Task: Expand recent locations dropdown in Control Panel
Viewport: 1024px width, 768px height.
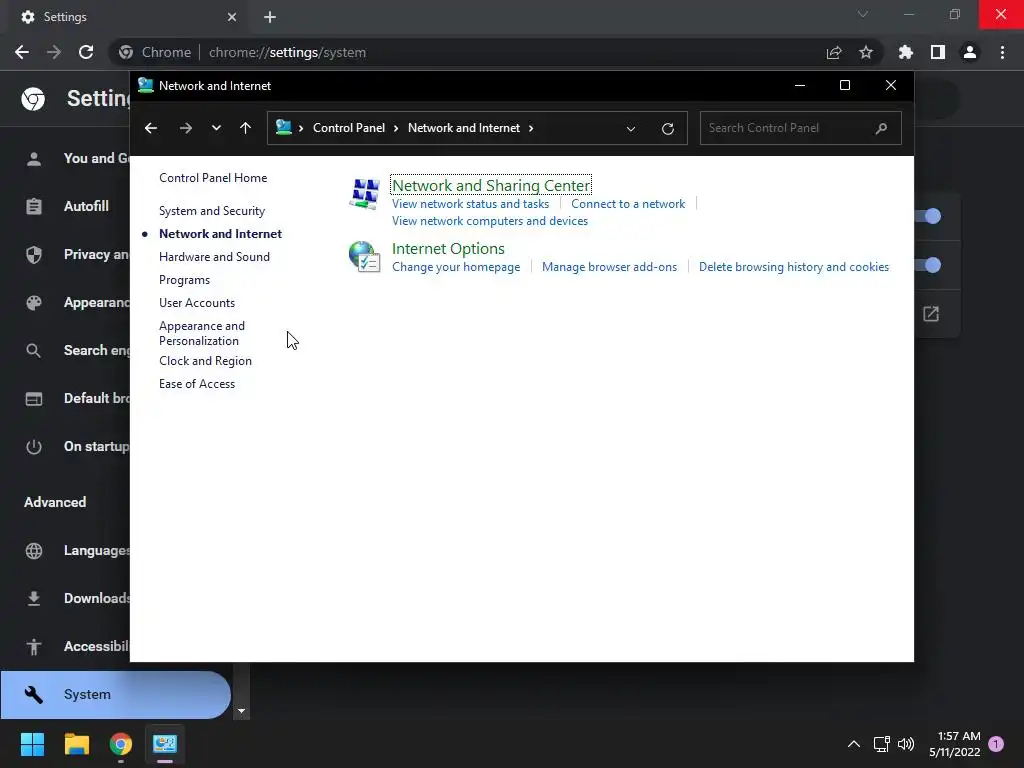Action: coord(216,128)
